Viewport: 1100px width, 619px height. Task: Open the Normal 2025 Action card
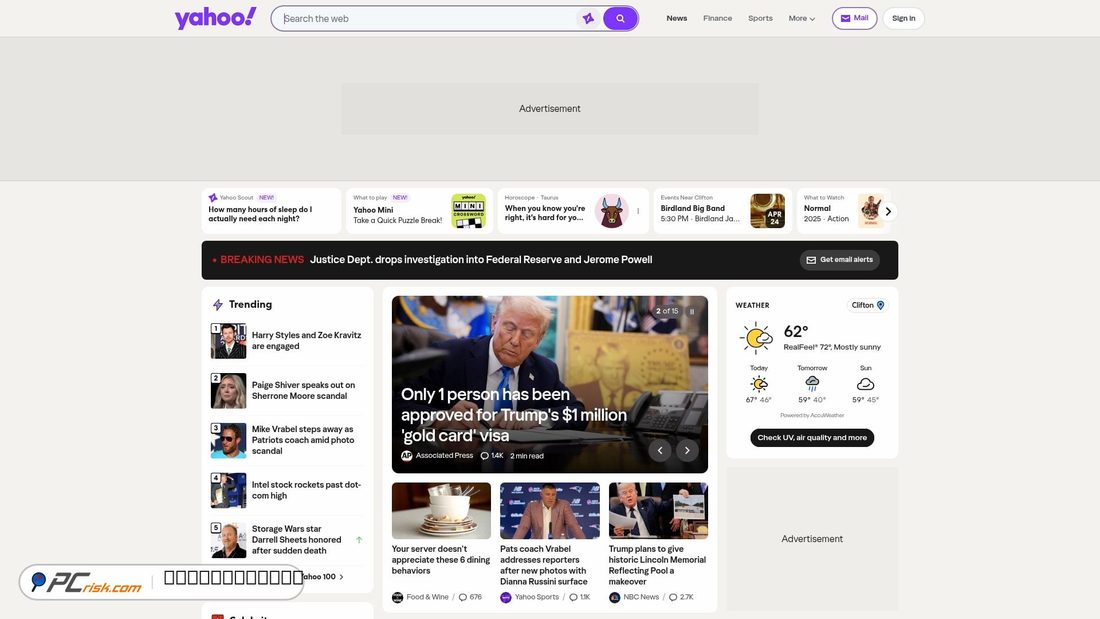coord(843,211)
